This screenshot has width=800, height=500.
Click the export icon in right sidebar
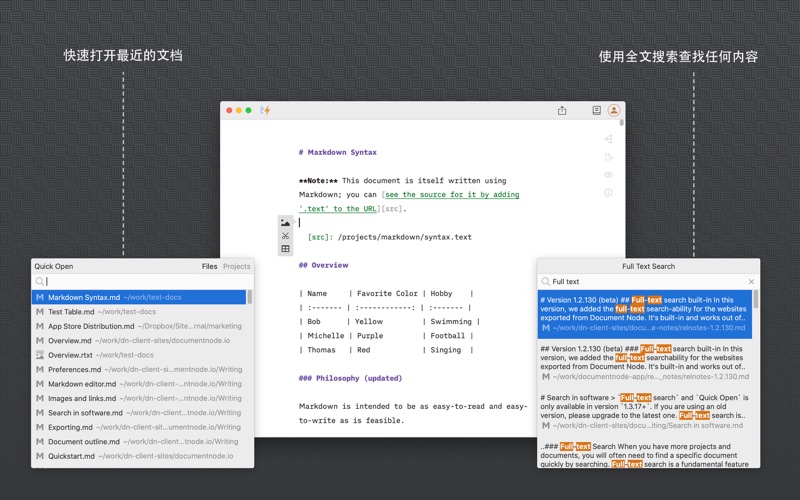click(608, 157)
